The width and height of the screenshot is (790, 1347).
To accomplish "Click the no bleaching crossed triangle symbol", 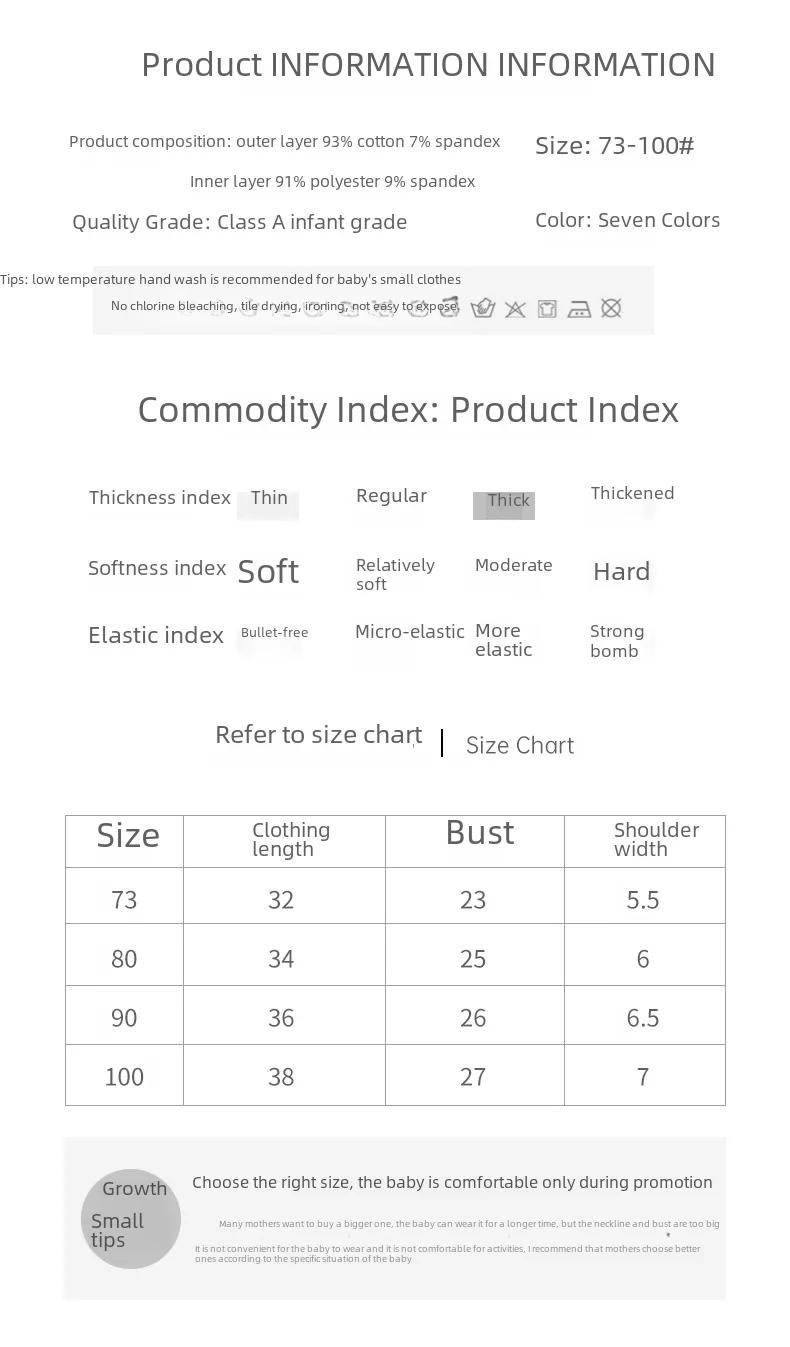I will 515,309.
